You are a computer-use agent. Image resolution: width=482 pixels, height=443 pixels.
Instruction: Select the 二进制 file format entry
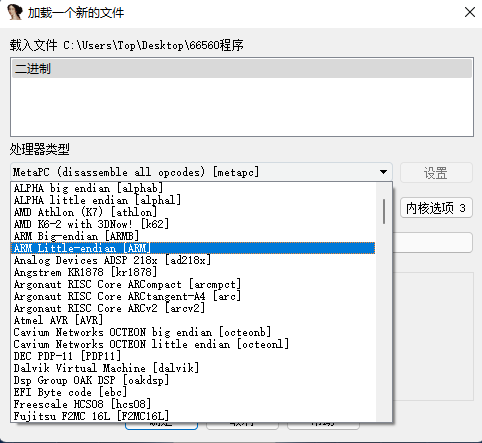(x=242, y=69)
